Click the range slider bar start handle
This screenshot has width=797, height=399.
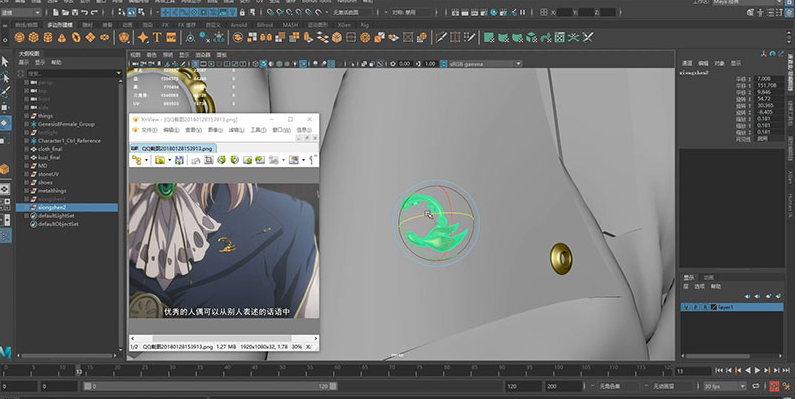coord(87,386)
